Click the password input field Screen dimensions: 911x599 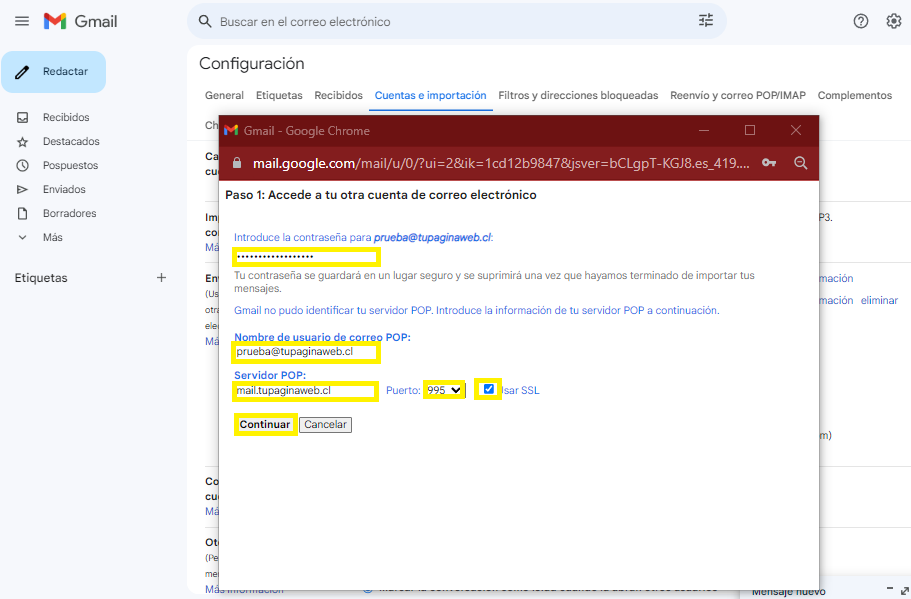coord(306,257)
